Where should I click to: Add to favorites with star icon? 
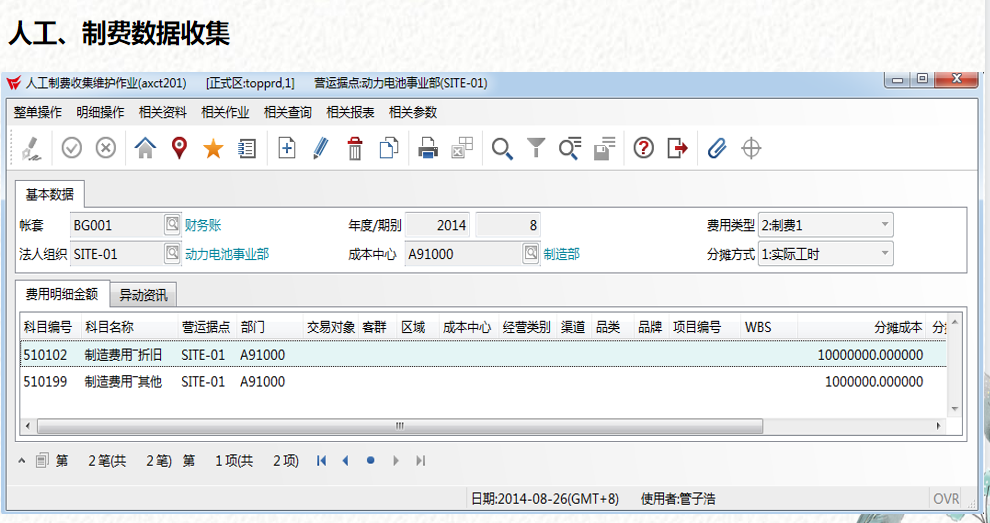(x=213, y=148)
